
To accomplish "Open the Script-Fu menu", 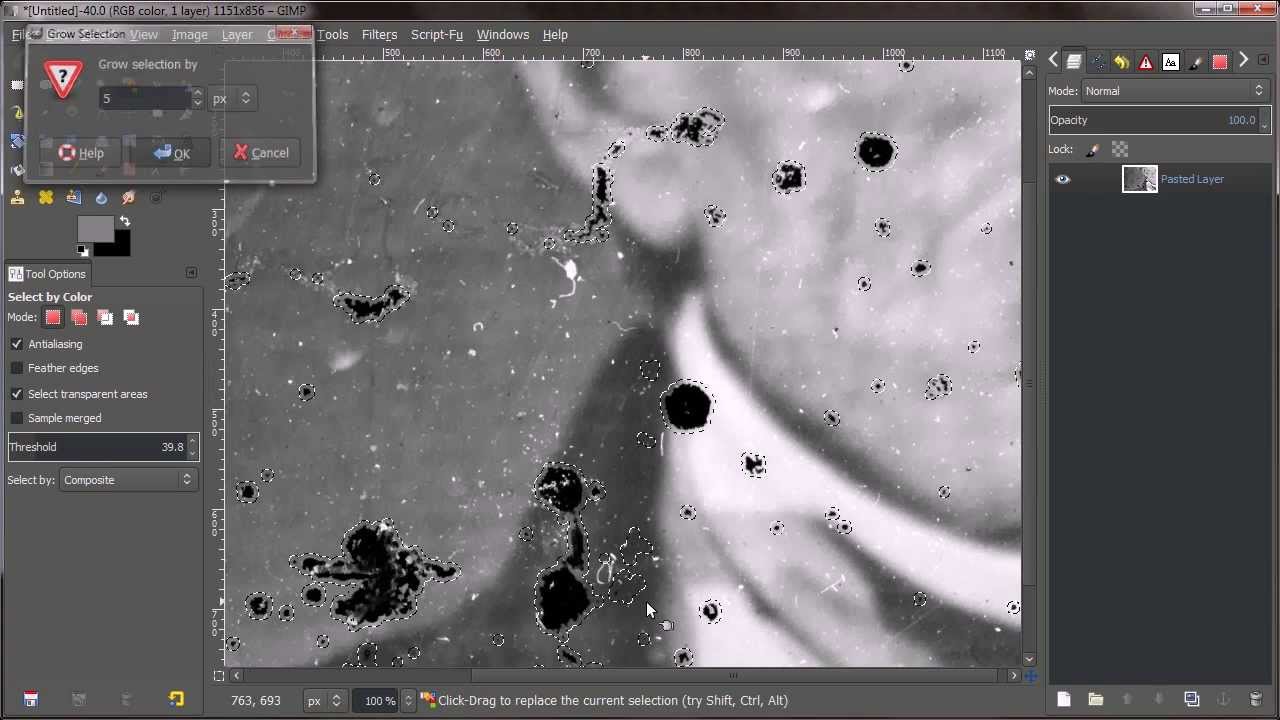I will [437, 34].
